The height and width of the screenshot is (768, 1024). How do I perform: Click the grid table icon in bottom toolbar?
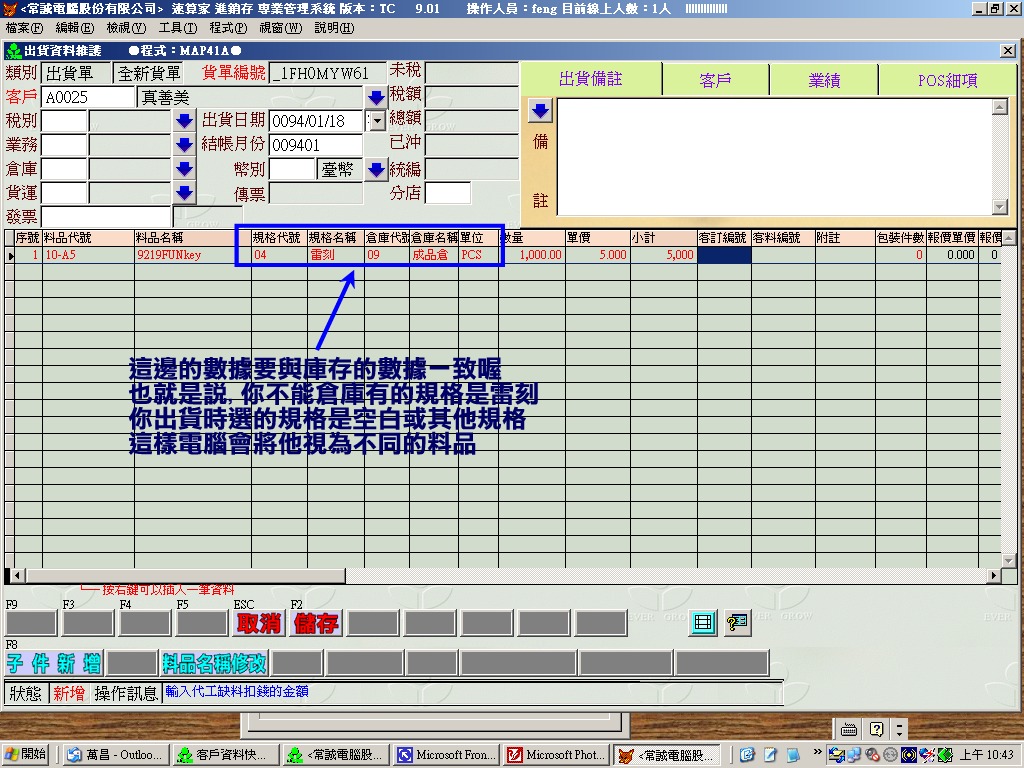(x=703, y=623)
